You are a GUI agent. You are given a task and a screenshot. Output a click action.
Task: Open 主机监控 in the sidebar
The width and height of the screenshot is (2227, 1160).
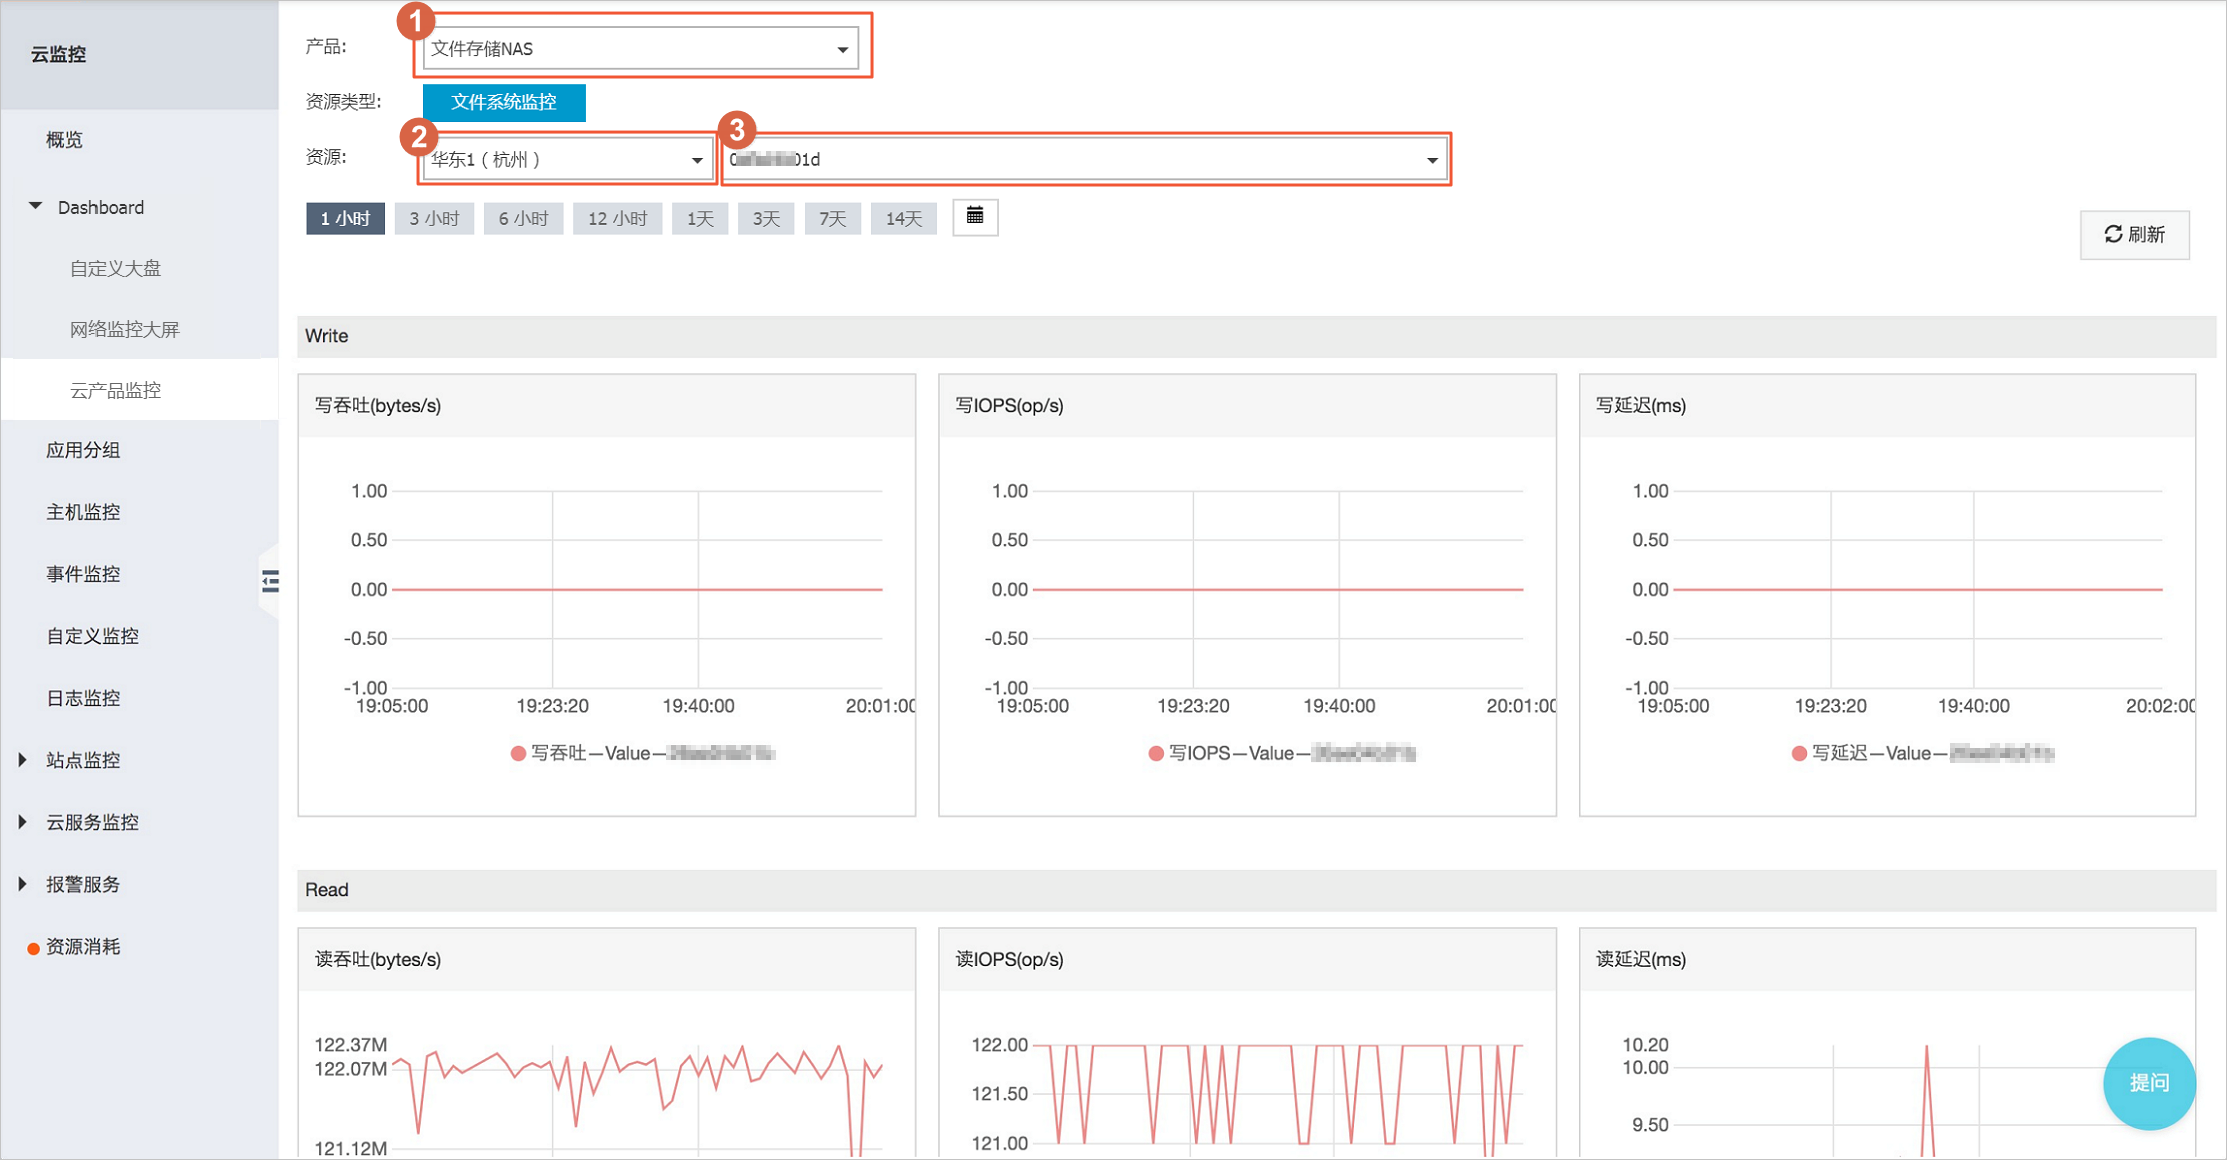(x=83, y=512)
